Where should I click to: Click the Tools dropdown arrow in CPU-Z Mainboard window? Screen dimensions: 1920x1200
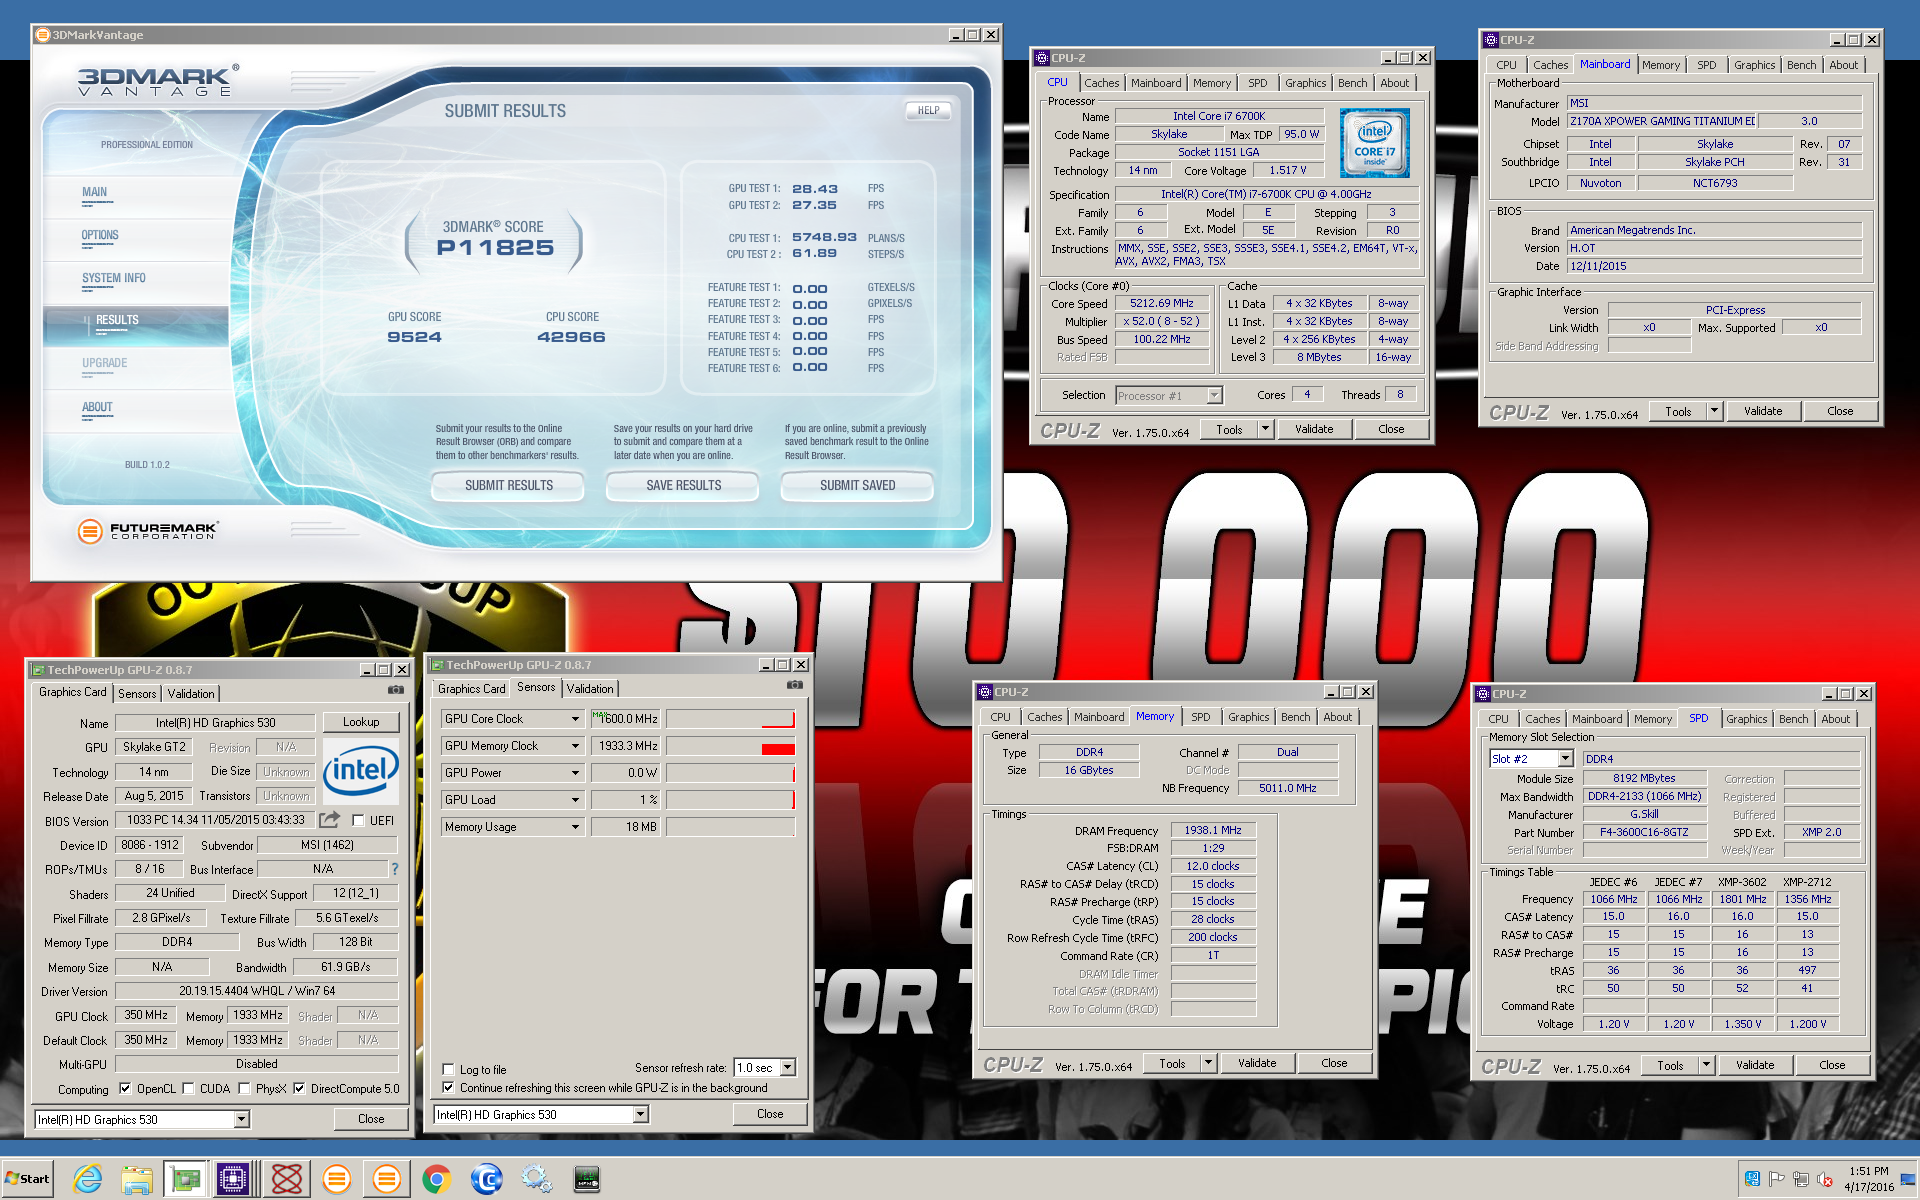(1714, 411)
